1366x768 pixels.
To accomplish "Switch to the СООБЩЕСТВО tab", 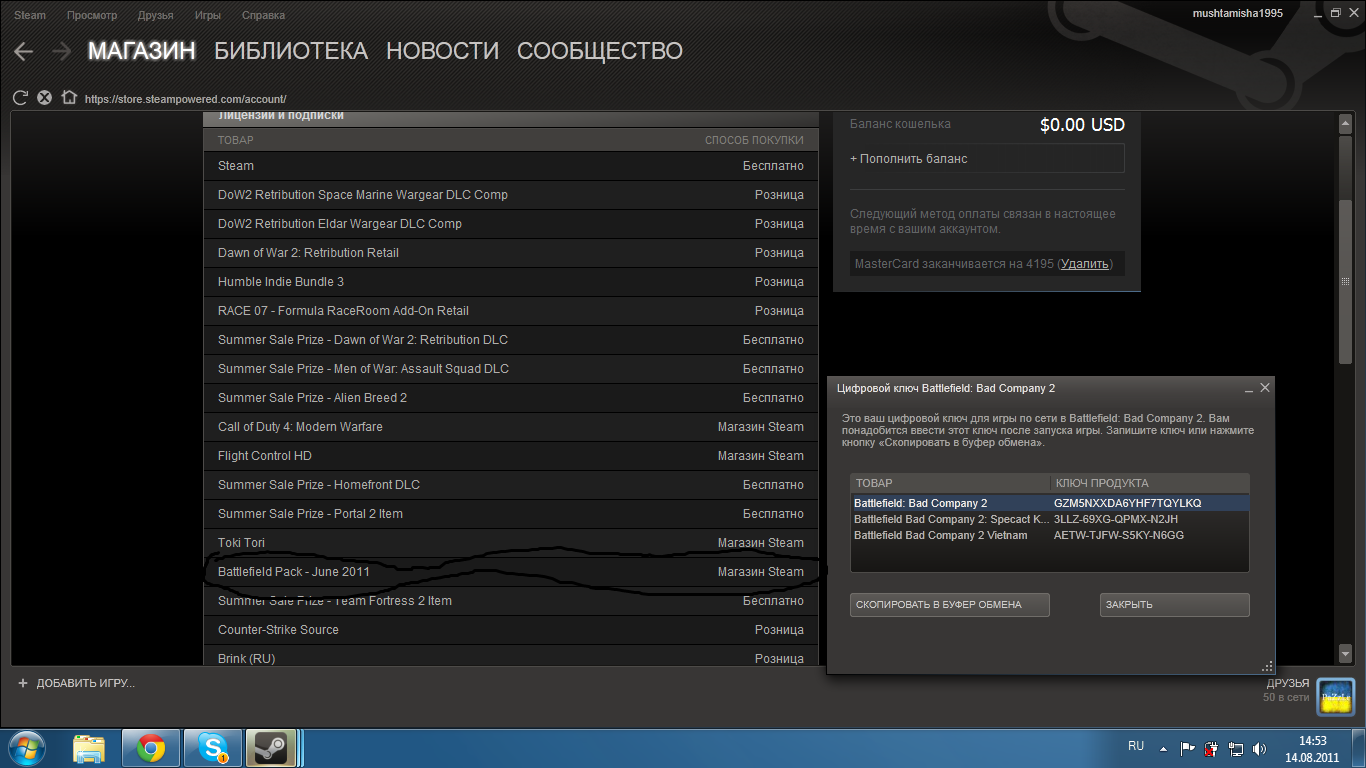I will pos(600,51).
